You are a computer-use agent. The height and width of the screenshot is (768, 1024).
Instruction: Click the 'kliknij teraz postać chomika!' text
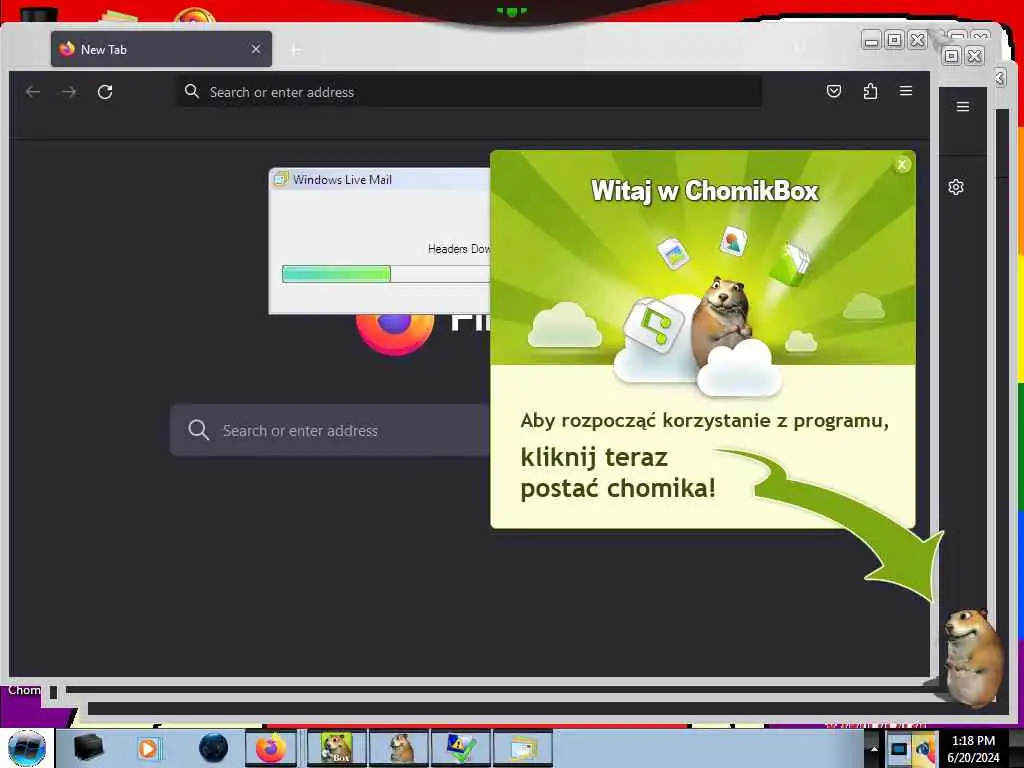point(618,473)
